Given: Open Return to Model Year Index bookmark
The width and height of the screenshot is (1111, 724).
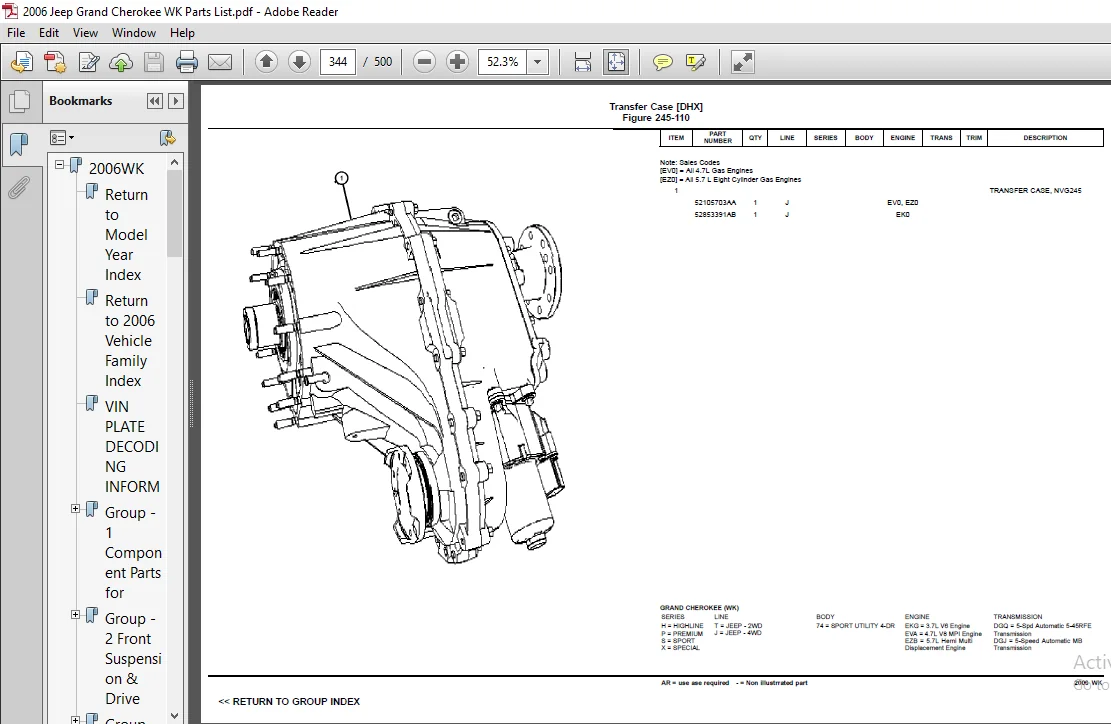Looking at the screenshot, I should 126,234.
